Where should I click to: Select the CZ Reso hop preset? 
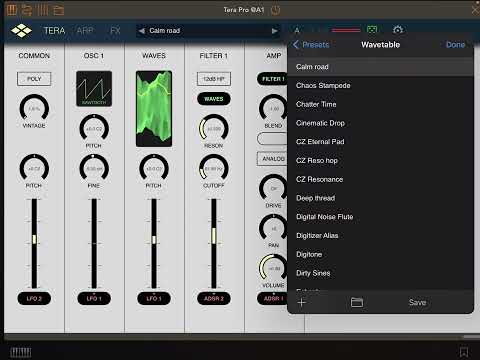pyautogui.click(x=380, y=161)
